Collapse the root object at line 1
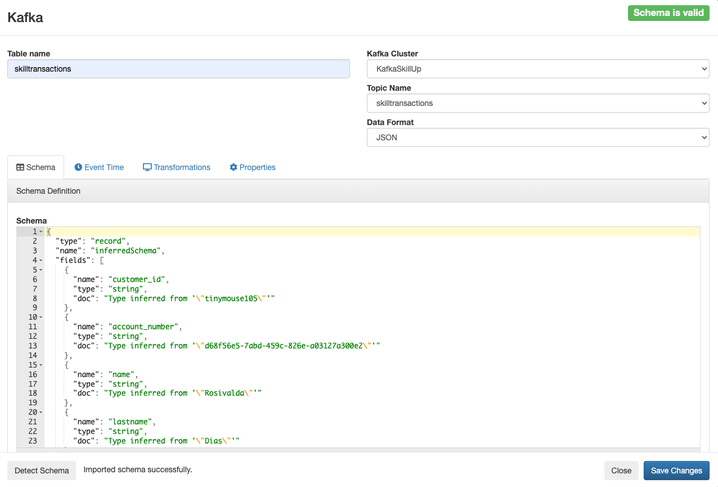Viewport: 718px width, 487px height. coord(41,232)
